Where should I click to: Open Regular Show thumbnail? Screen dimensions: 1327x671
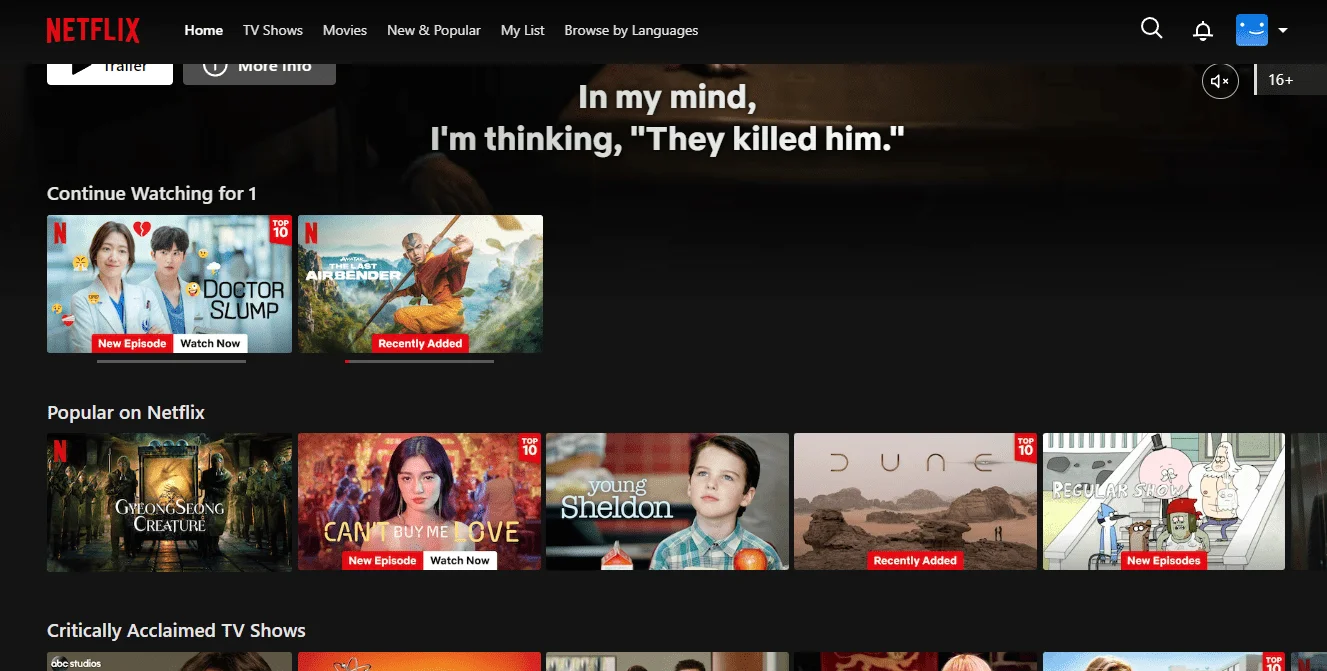(1164, 502)
